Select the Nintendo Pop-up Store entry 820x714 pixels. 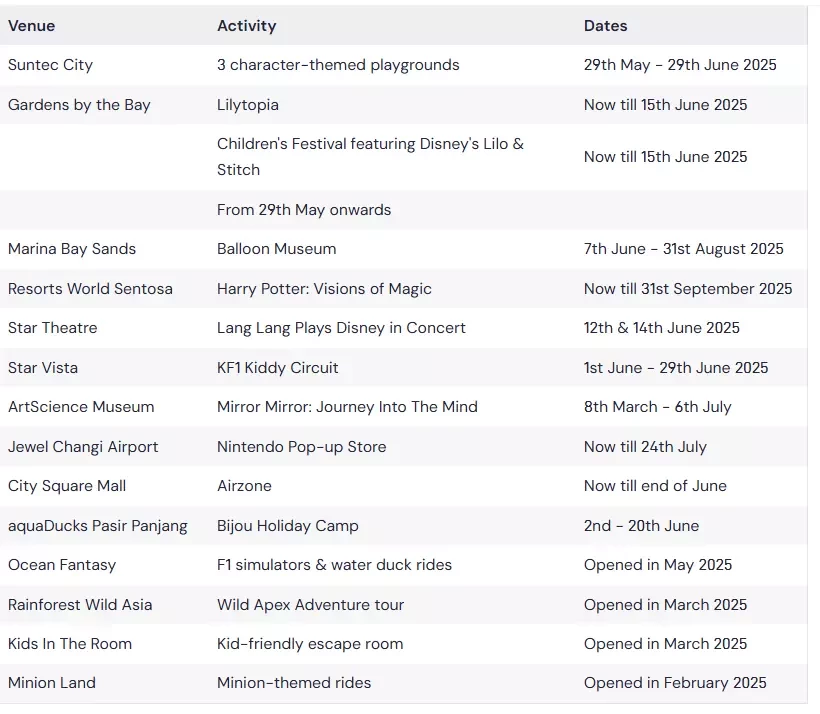point(302,447)
